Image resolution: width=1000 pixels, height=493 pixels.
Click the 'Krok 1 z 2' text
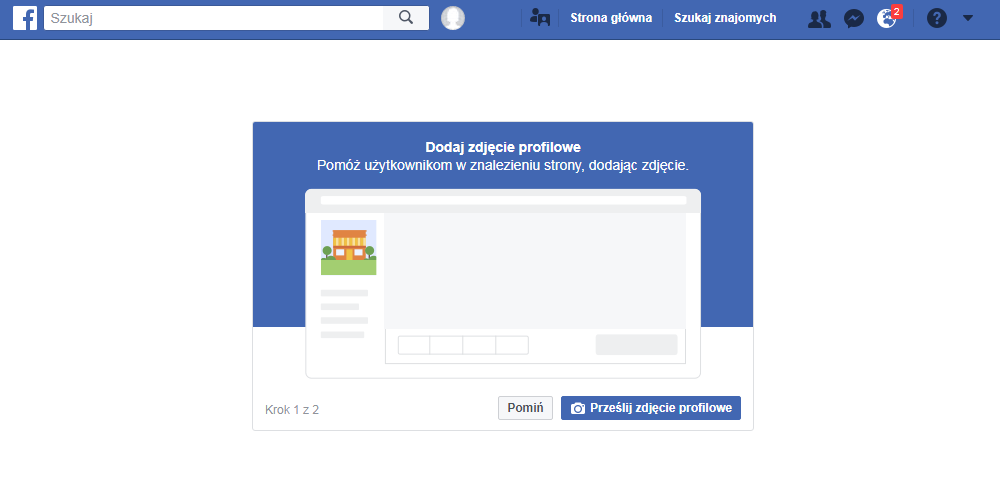(292, 409)
